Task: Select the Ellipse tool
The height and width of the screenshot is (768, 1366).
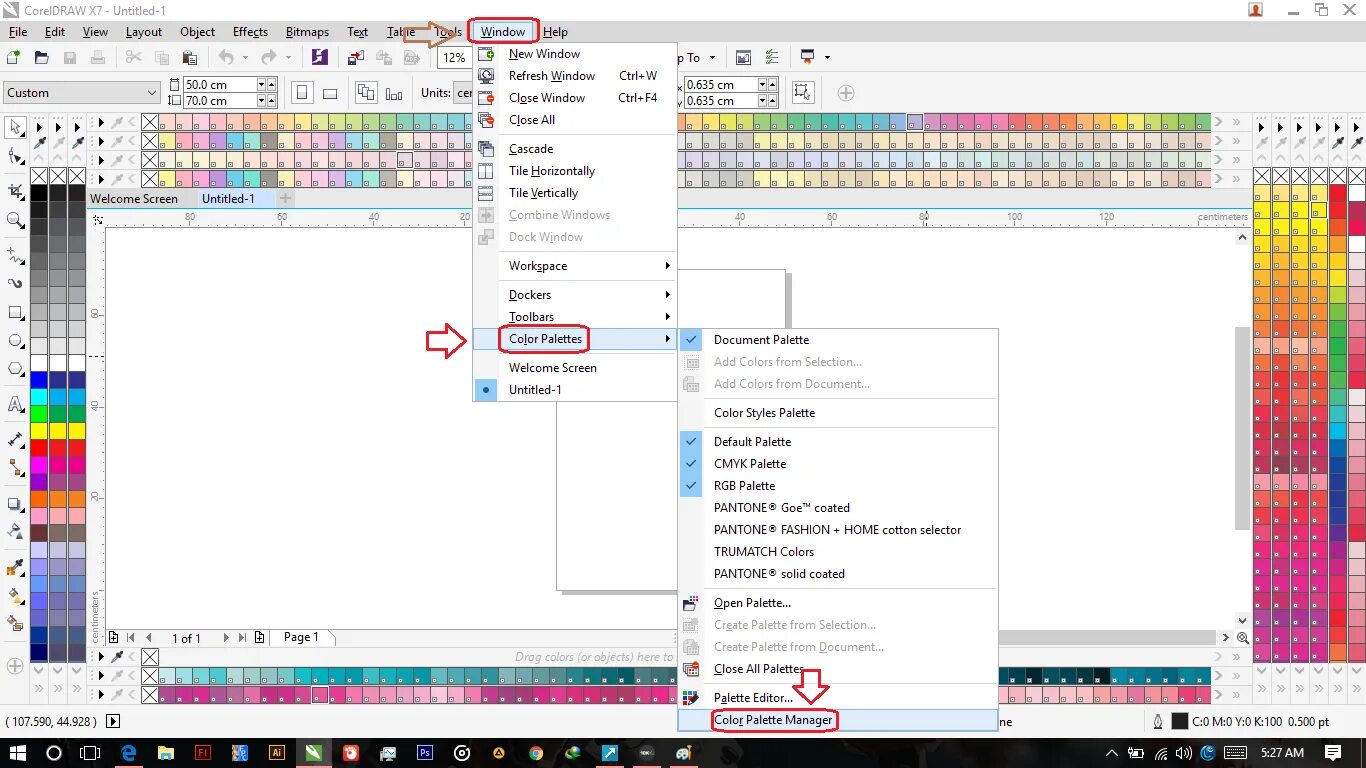Action: point(15,341)
